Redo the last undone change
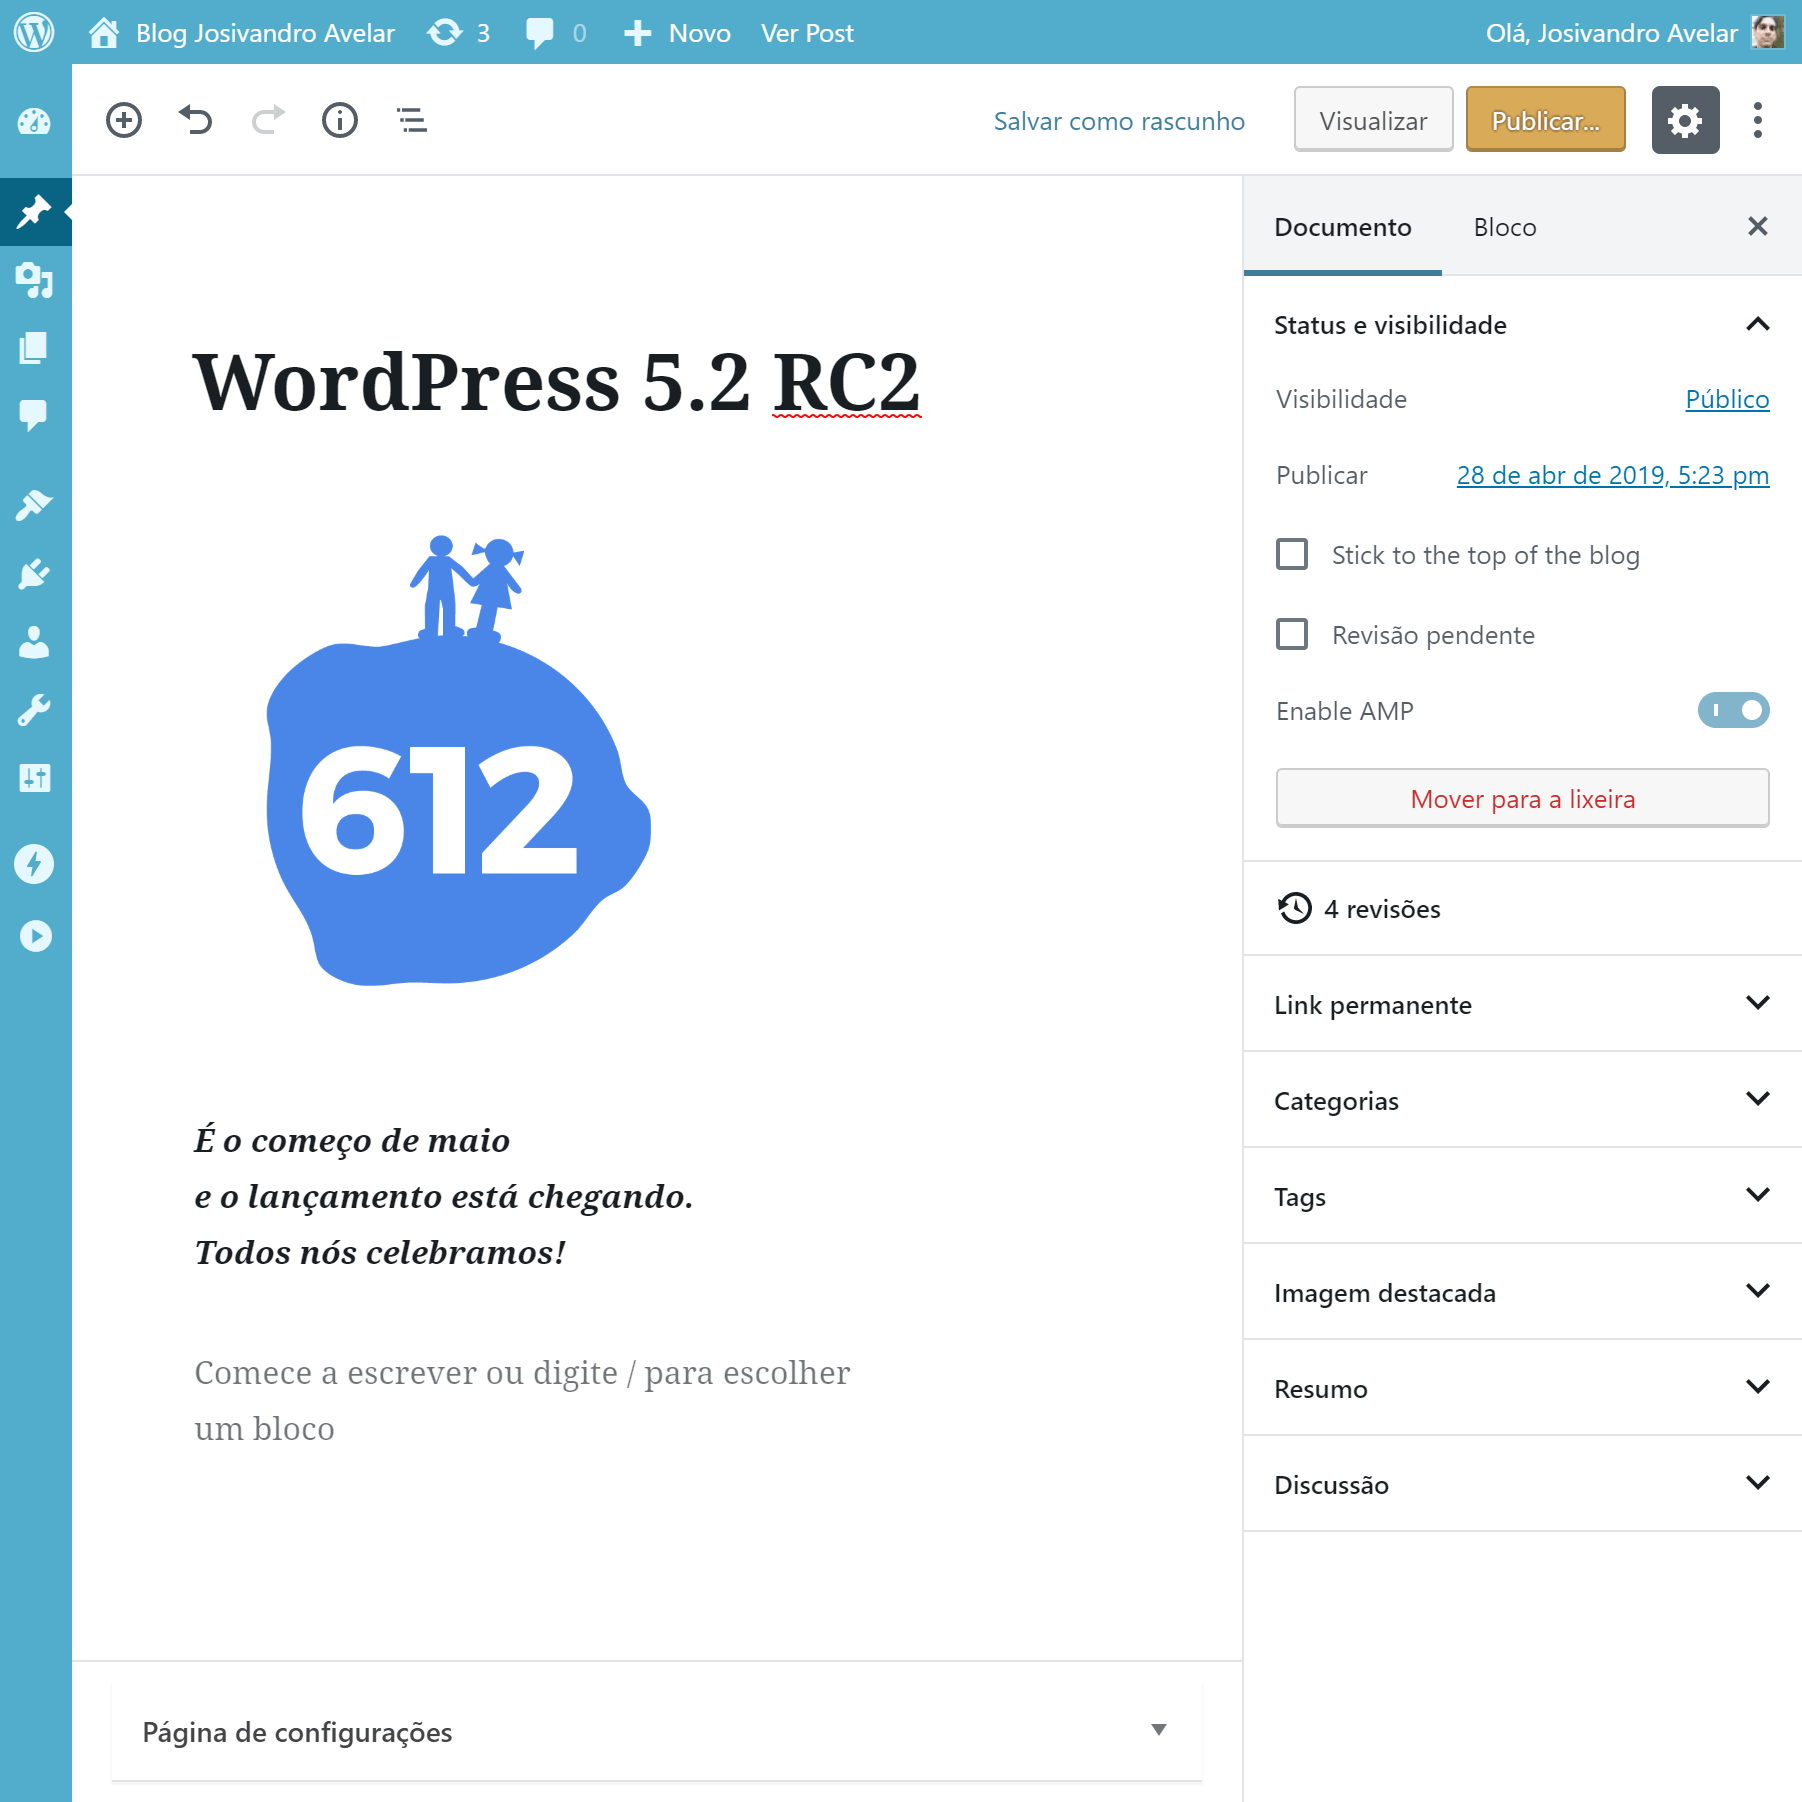The image size is (1802, 1802). click(268, 120)
